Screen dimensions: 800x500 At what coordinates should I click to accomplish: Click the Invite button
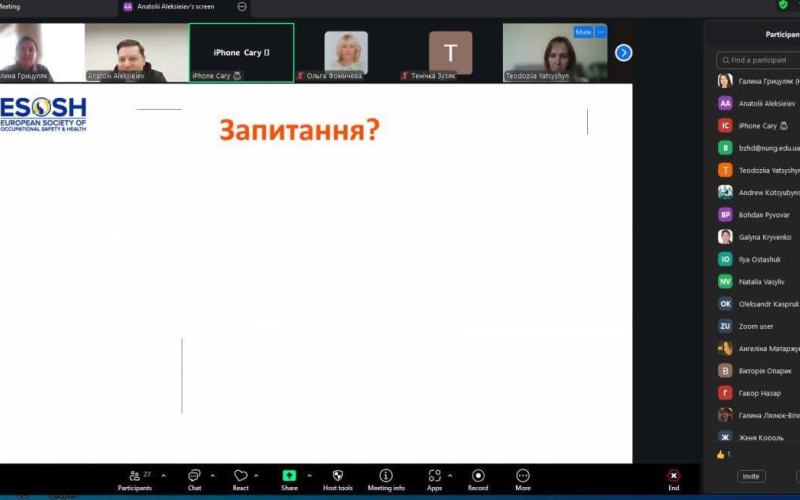[x=750, y=477]
